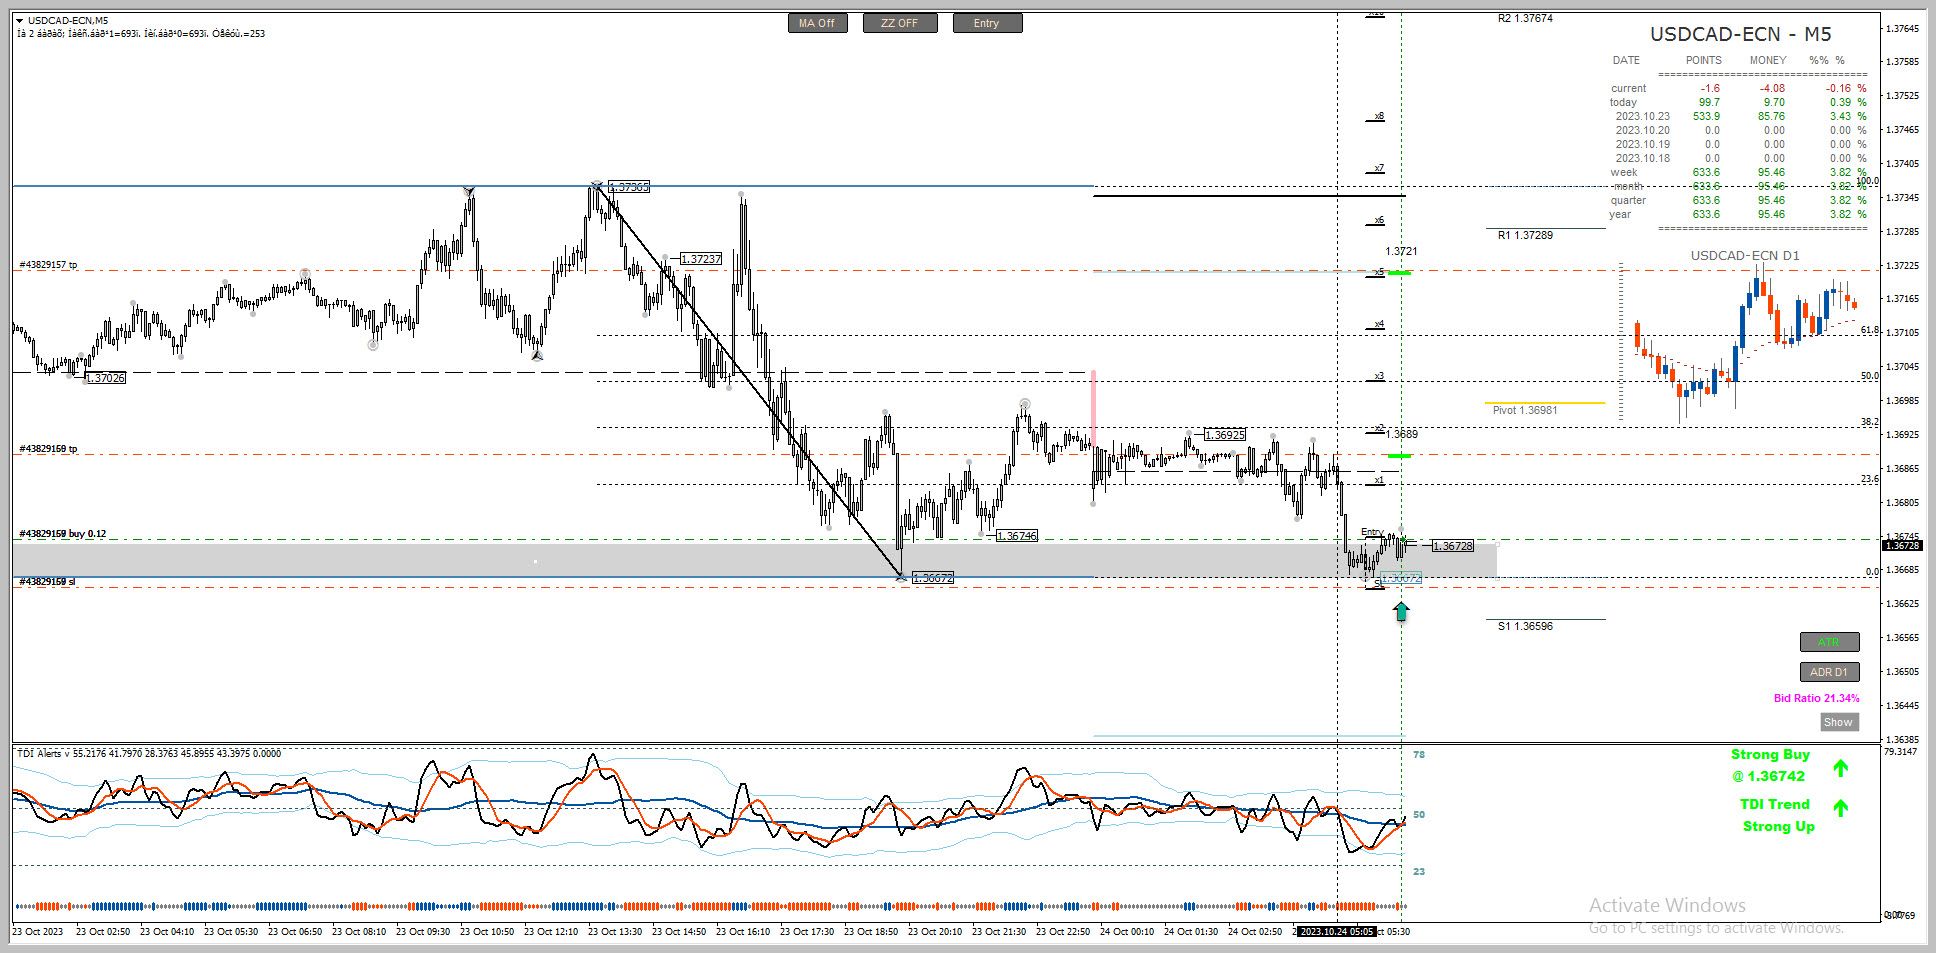Screen dimensions: 1936x953
Task: Click the TDI level 23 label
Action: (x=1419, y=871)
